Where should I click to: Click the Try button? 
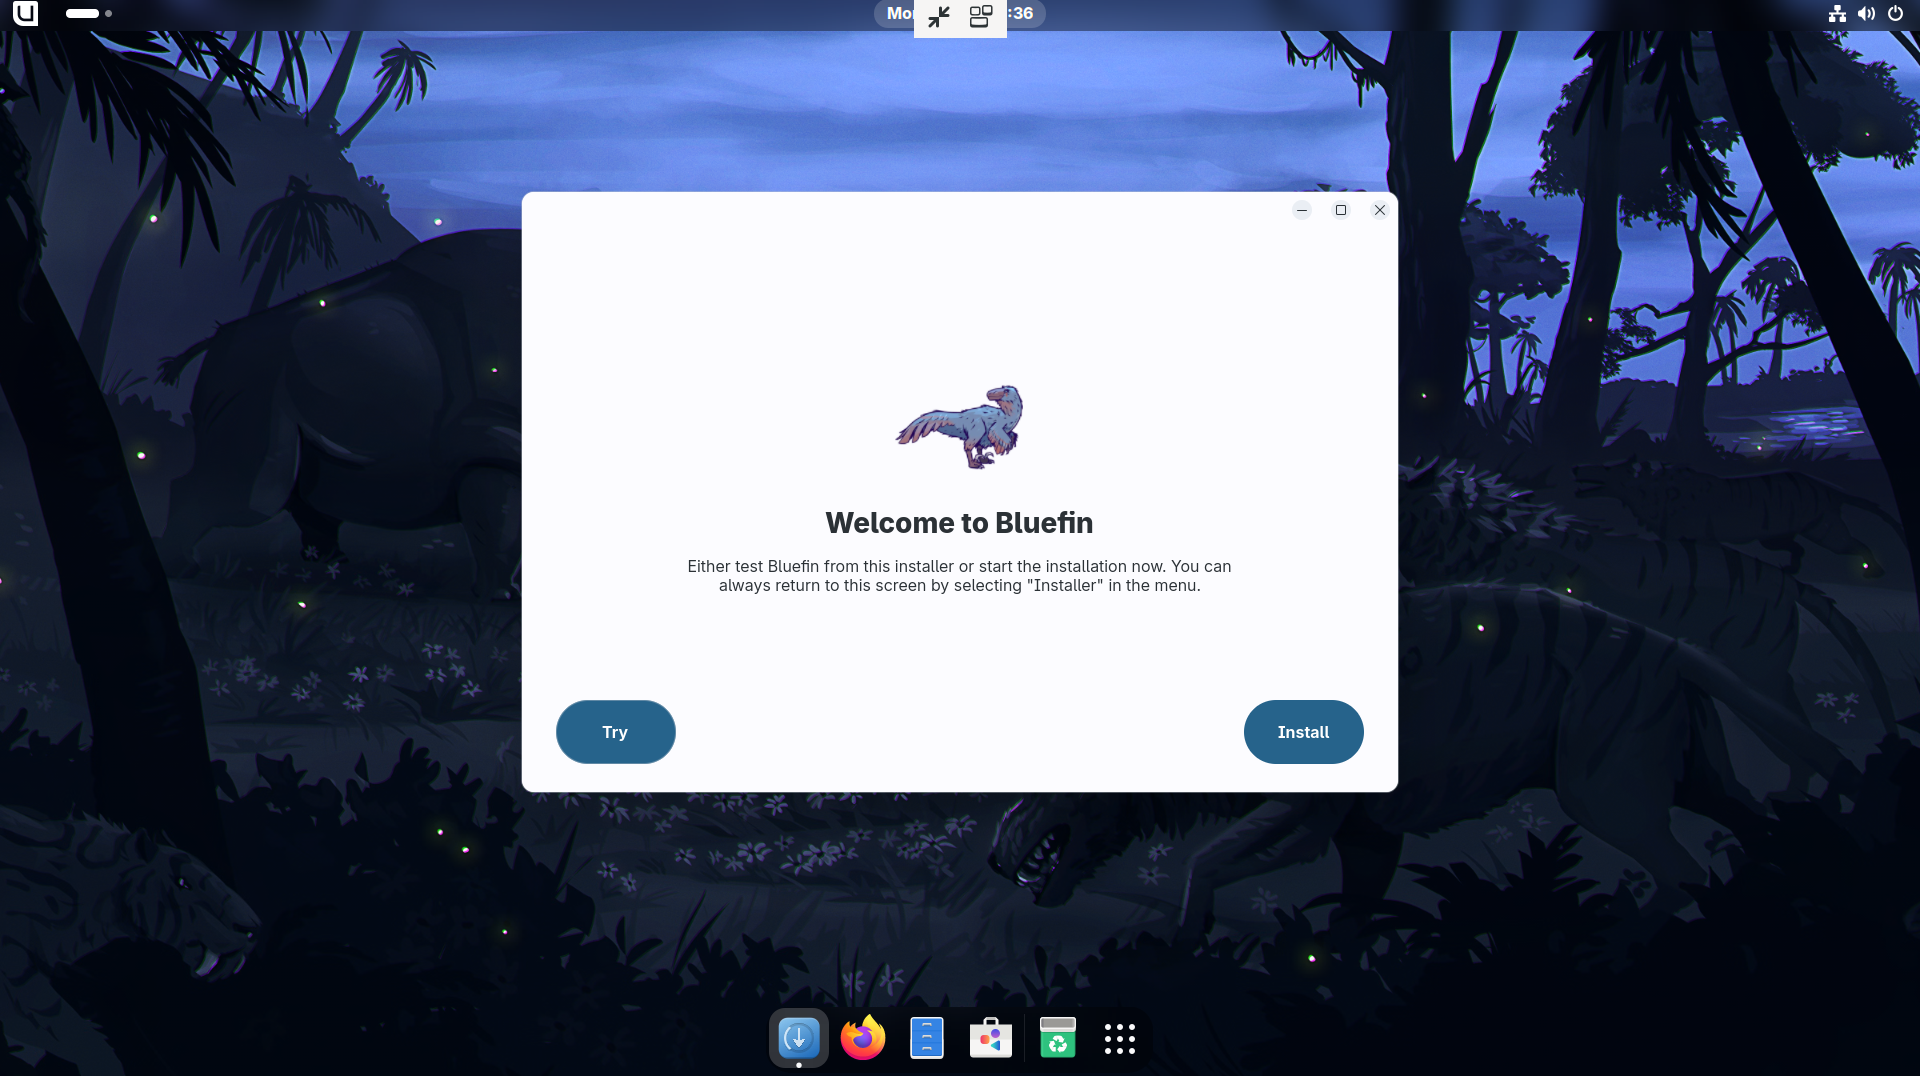(x=615, y=732)
